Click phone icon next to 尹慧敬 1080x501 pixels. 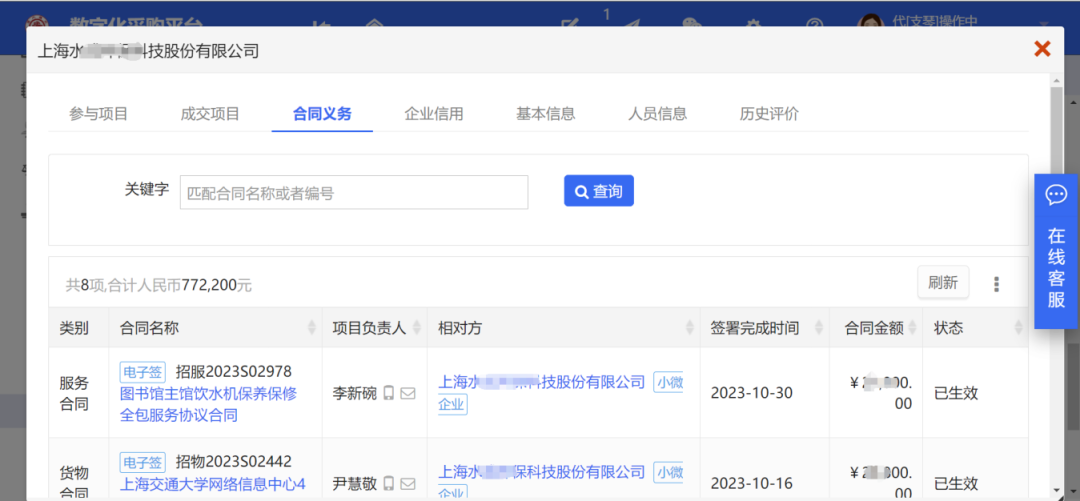point(388,483)
